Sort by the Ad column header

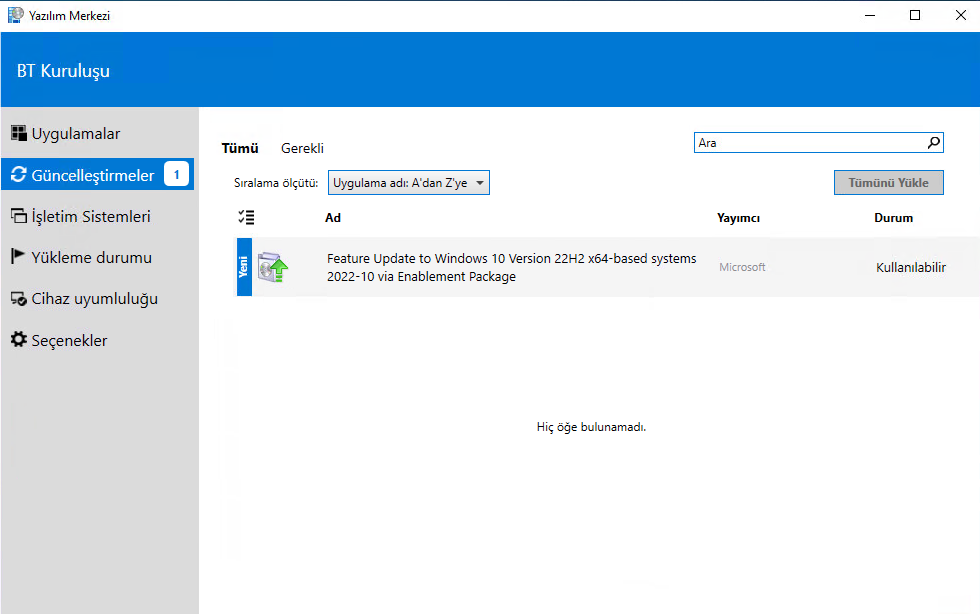[x=333, y=218]
